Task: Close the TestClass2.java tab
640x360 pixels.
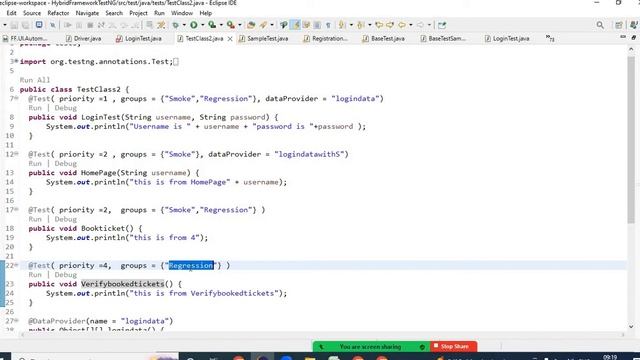Action: [x=230, y=39]
